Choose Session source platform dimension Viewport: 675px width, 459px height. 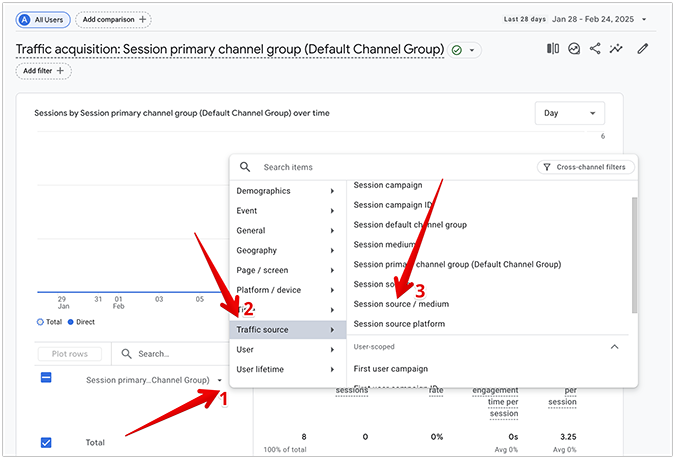(399, 324)
